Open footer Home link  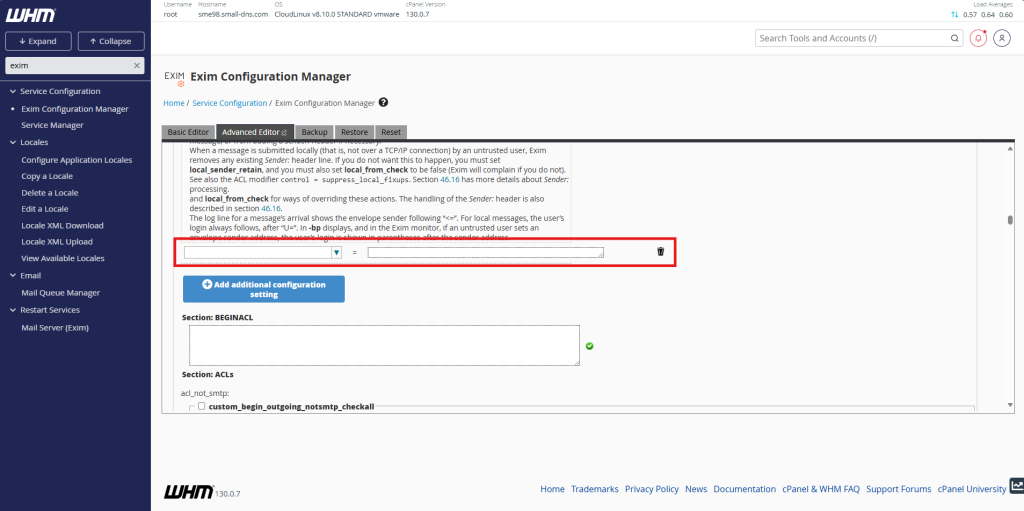tap(552, 489)
